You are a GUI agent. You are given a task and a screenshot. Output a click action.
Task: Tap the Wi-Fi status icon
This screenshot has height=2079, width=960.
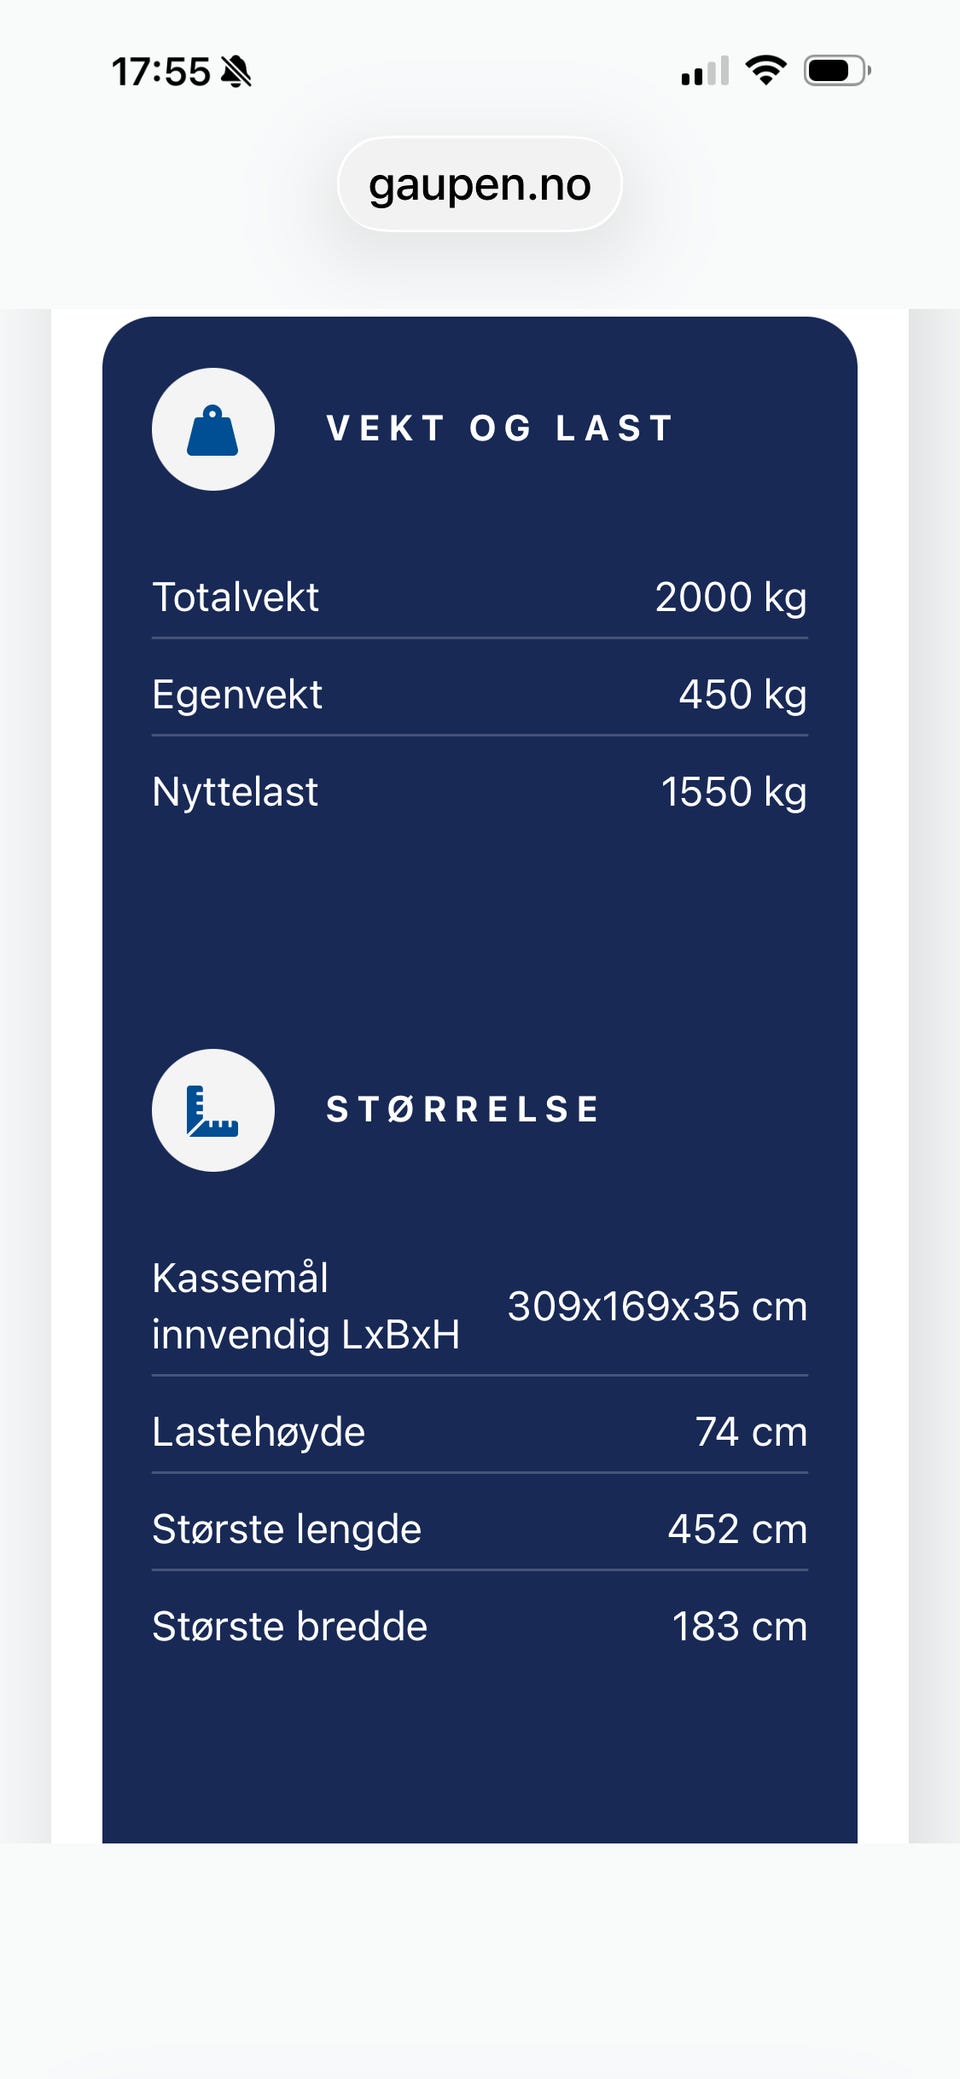point(766,71)
